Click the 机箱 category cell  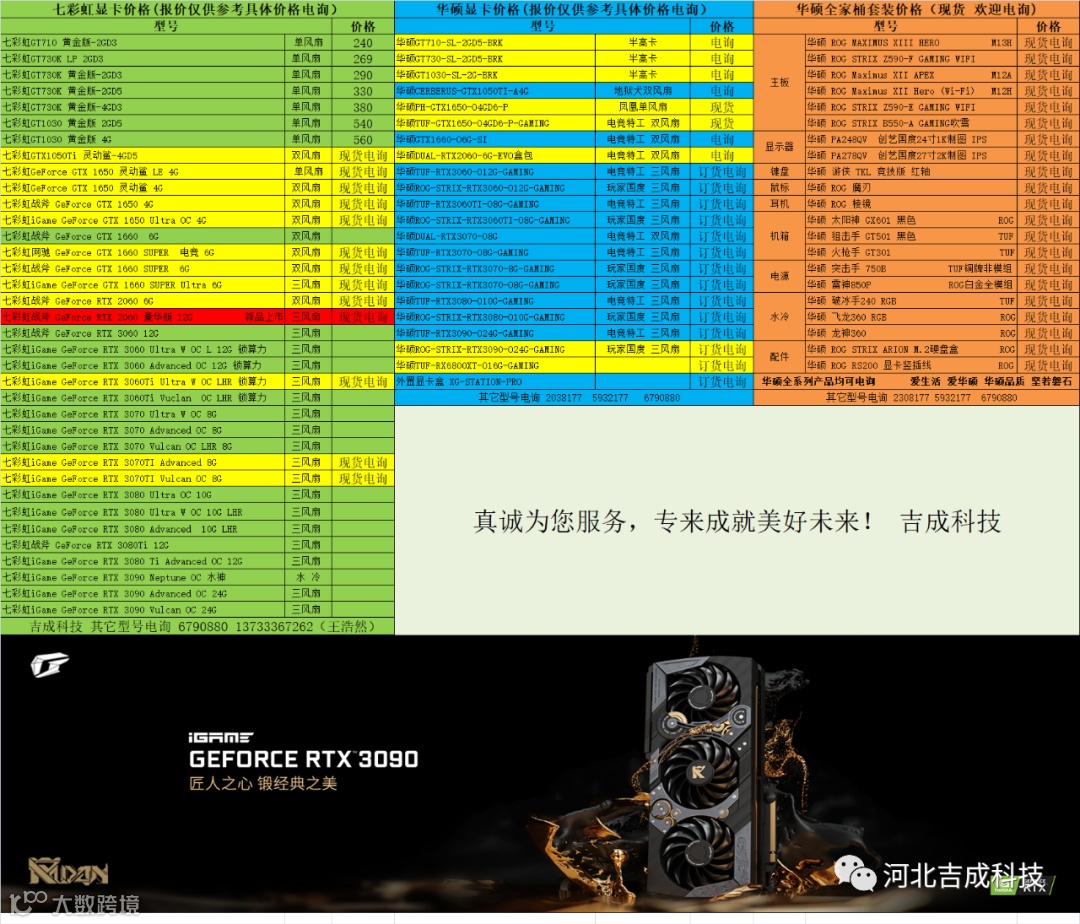[x=780, y=236]
